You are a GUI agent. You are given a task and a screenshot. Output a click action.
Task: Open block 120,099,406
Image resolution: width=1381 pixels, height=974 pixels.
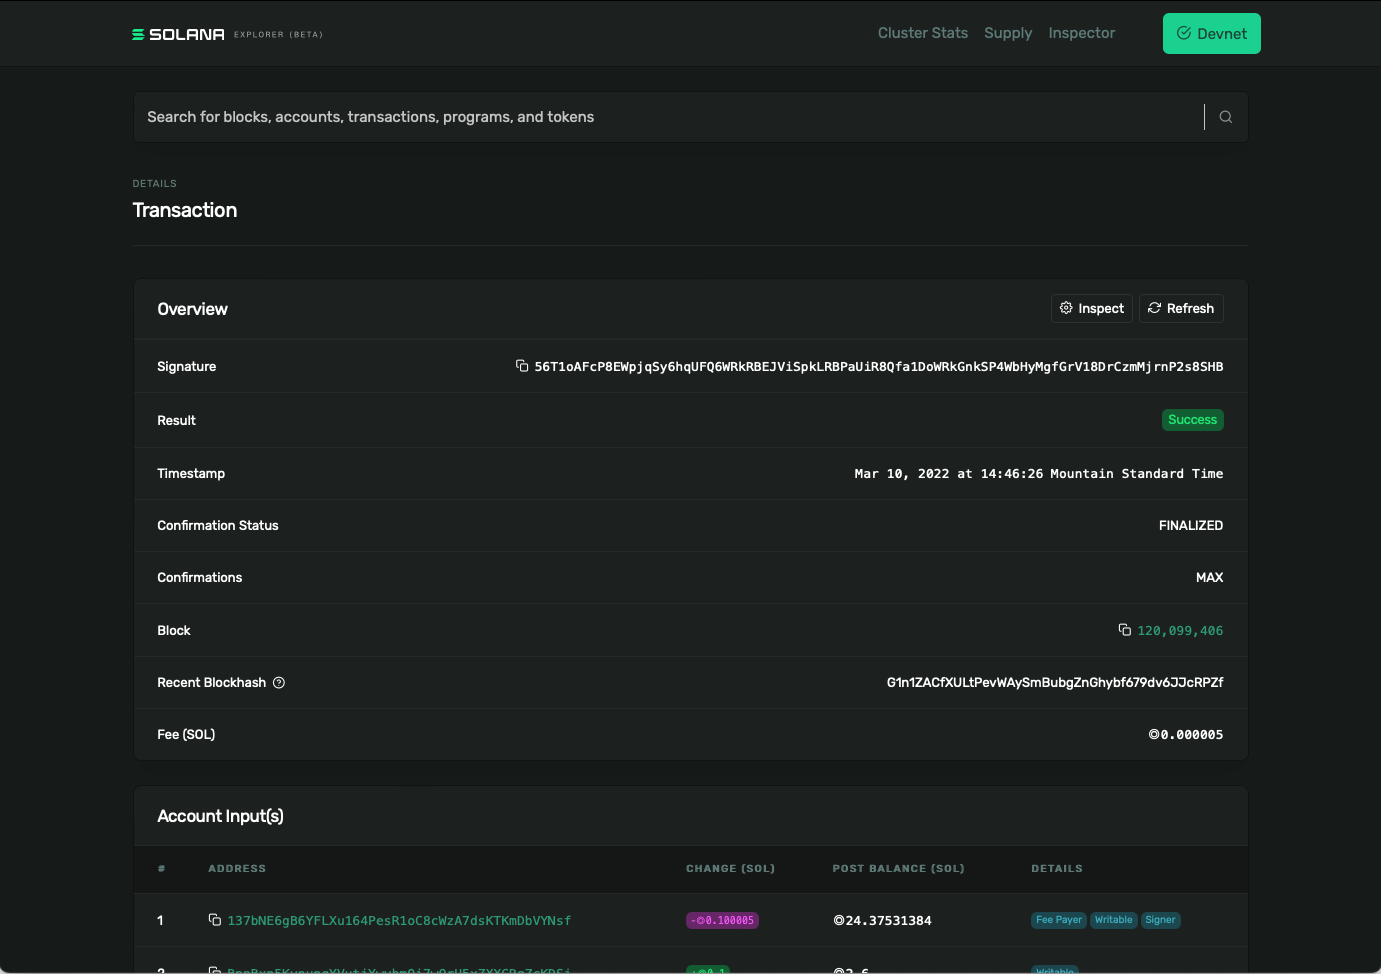pos(1179,630)
